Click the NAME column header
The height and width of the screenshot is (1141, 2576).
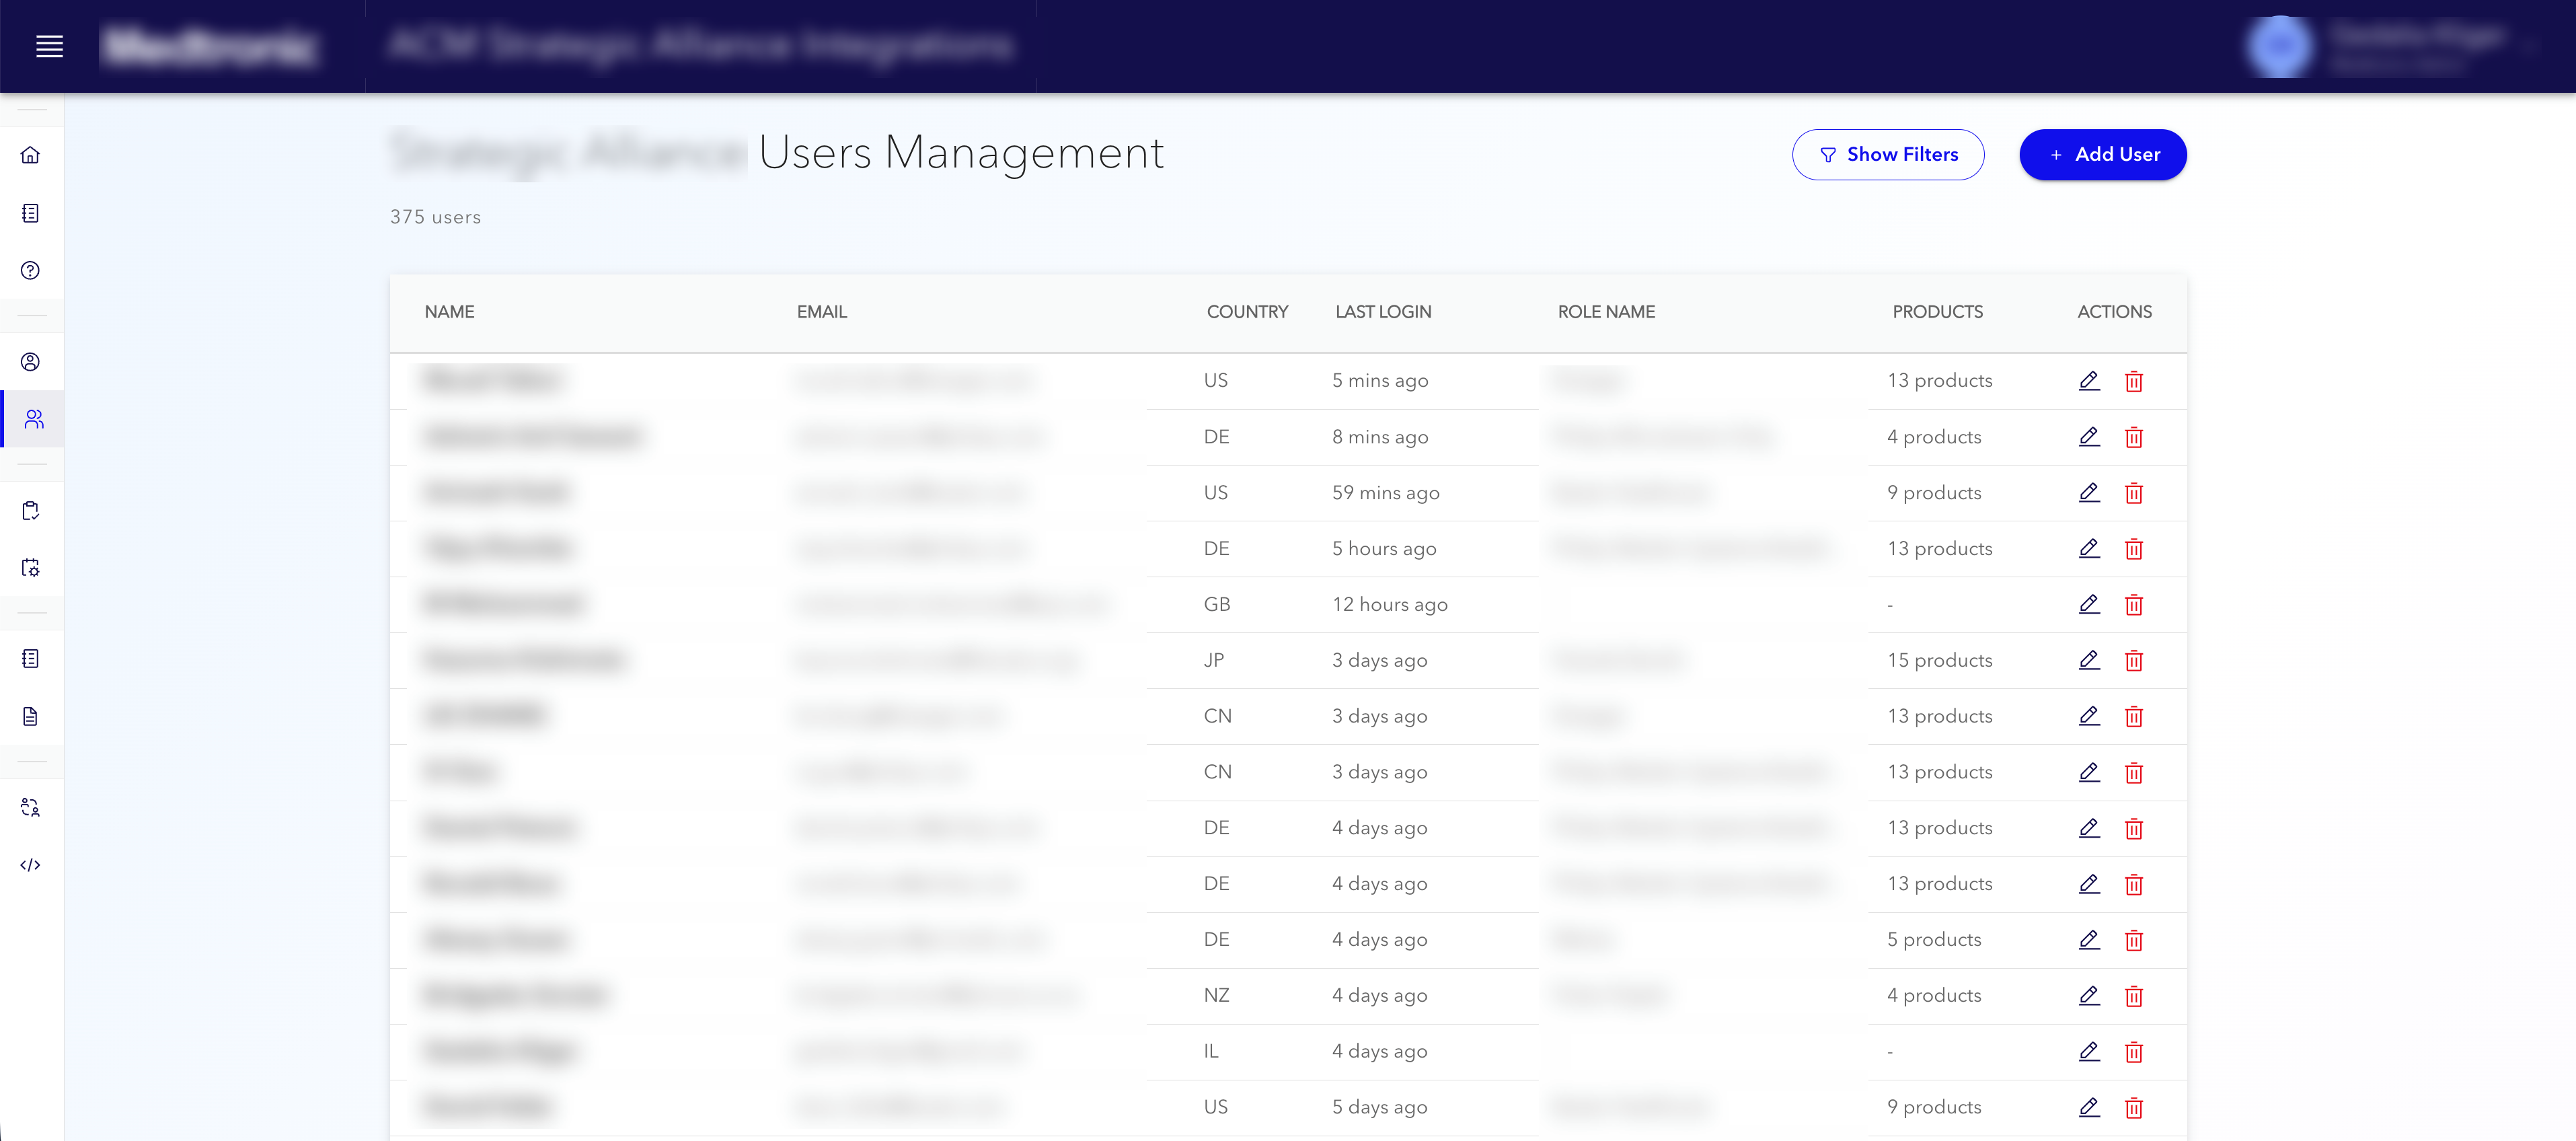pos(448,311)
